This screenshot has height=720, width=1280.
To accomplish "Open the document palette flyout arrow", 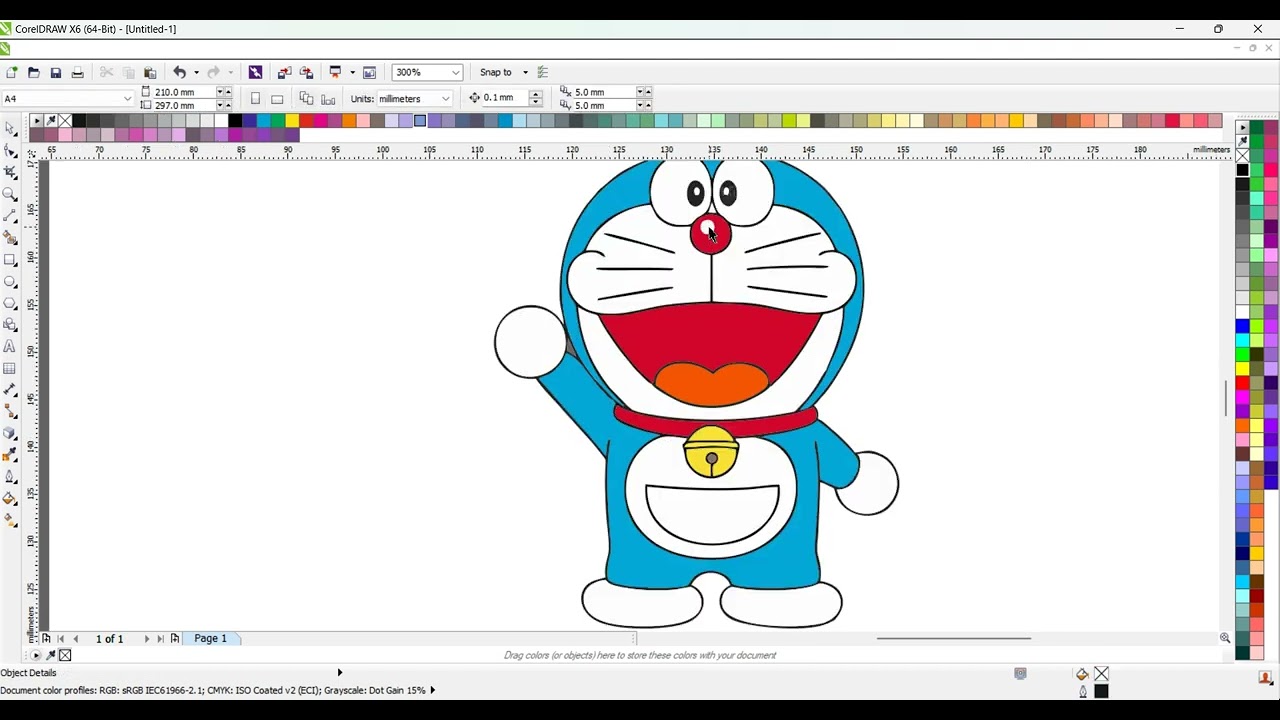I will [x=36, y=655].
